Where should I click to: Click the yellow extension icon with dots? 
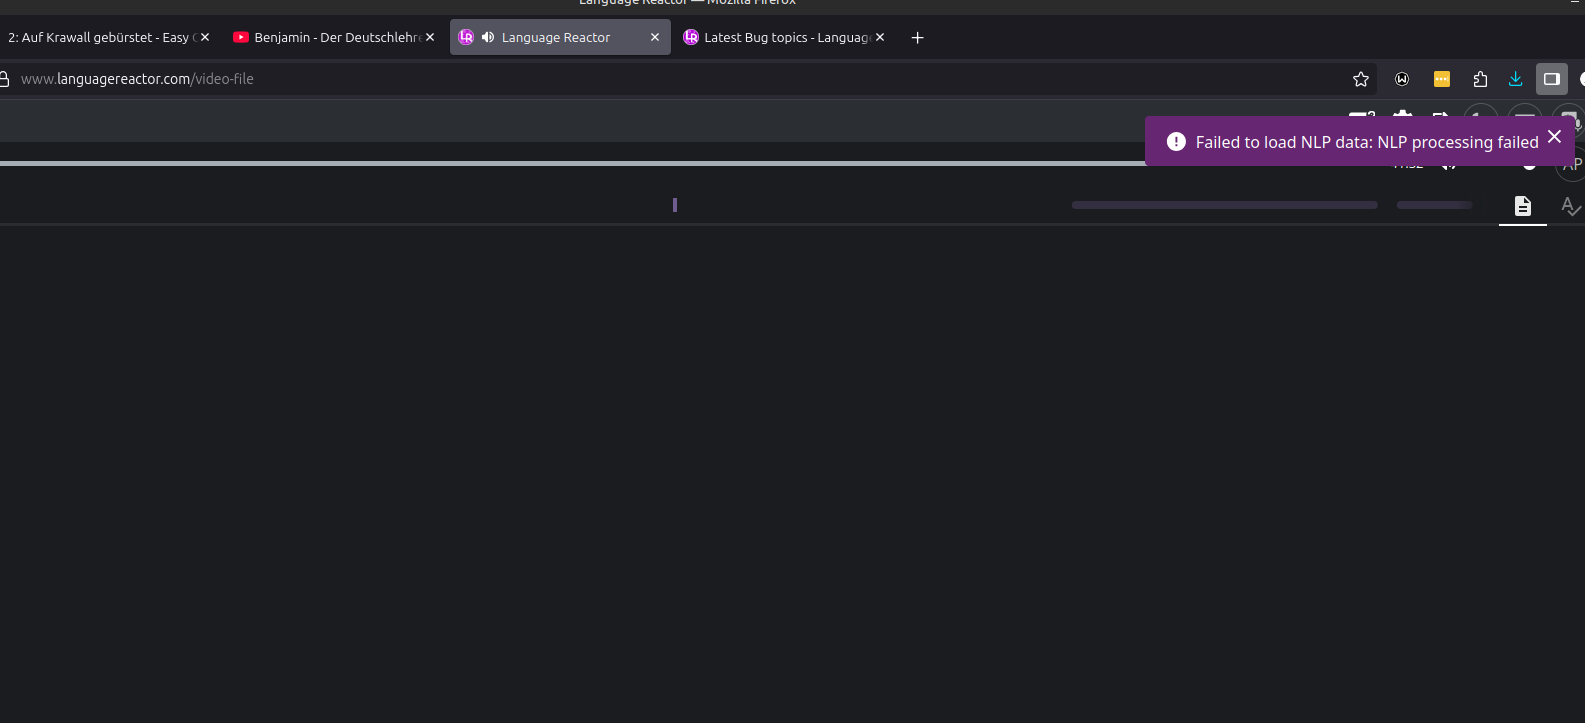click(x=1442, y=79)
